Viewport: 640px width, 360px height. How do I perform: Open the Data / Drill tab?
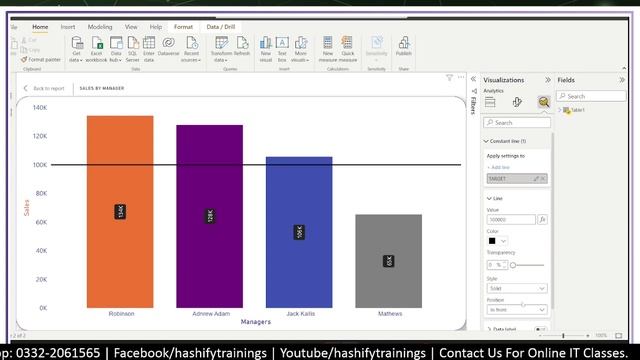pyautogui.click(x=221, y=27)
